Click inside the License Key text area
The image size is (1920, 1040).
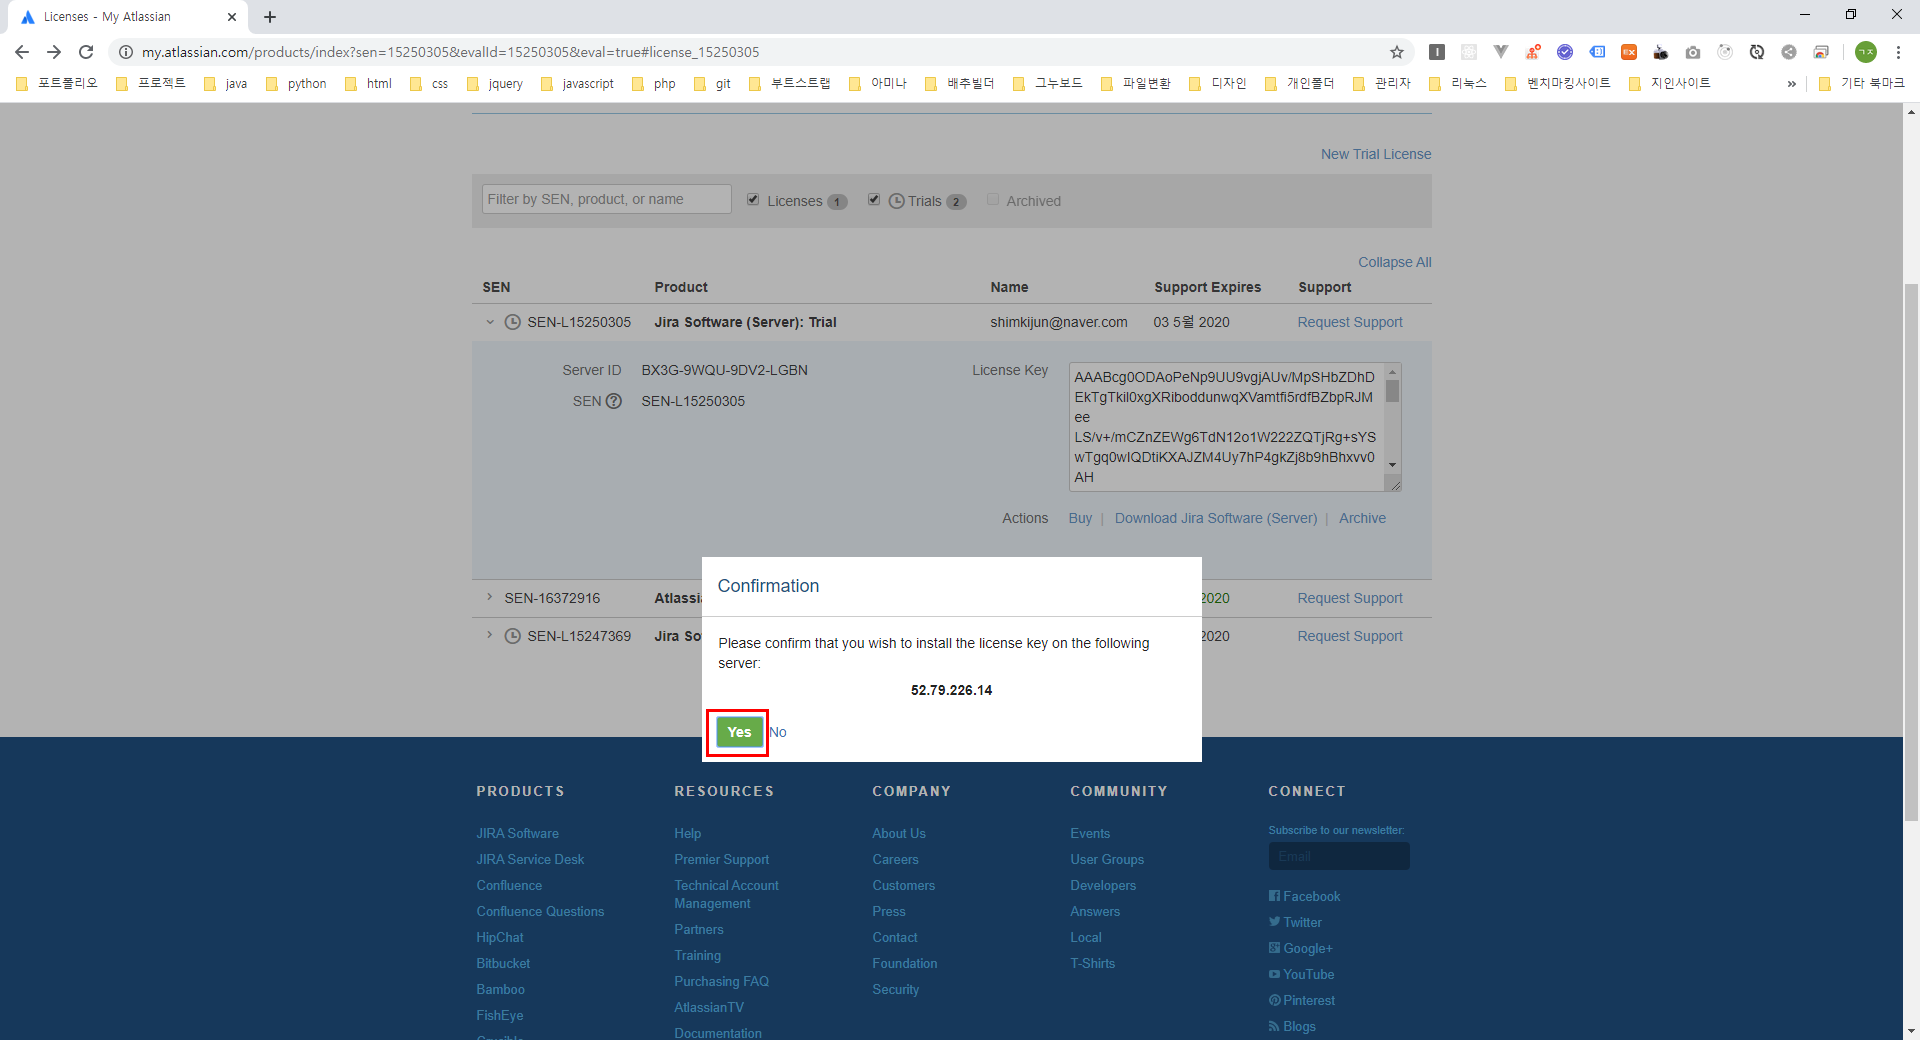tap(1226, 427)
